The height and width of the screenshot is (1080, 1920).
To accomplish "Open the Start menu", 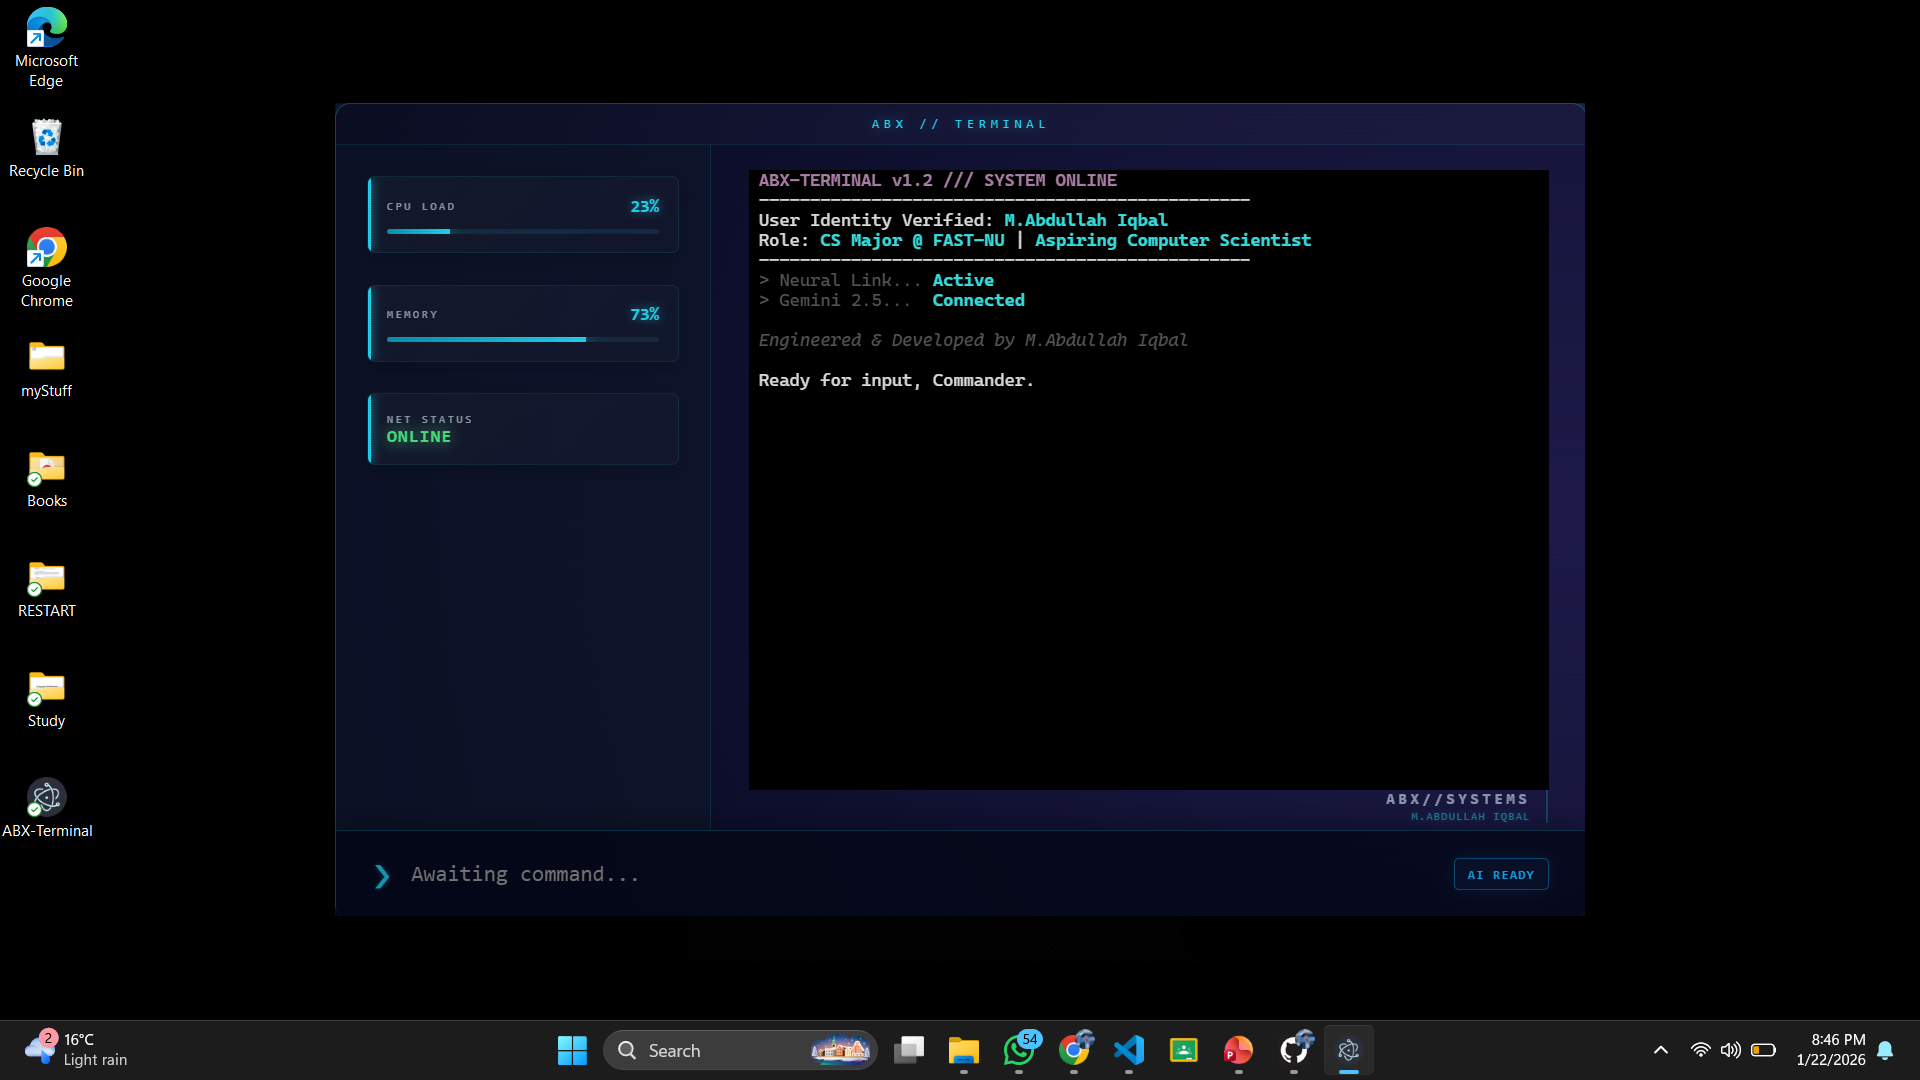I will click(571, 1050).
